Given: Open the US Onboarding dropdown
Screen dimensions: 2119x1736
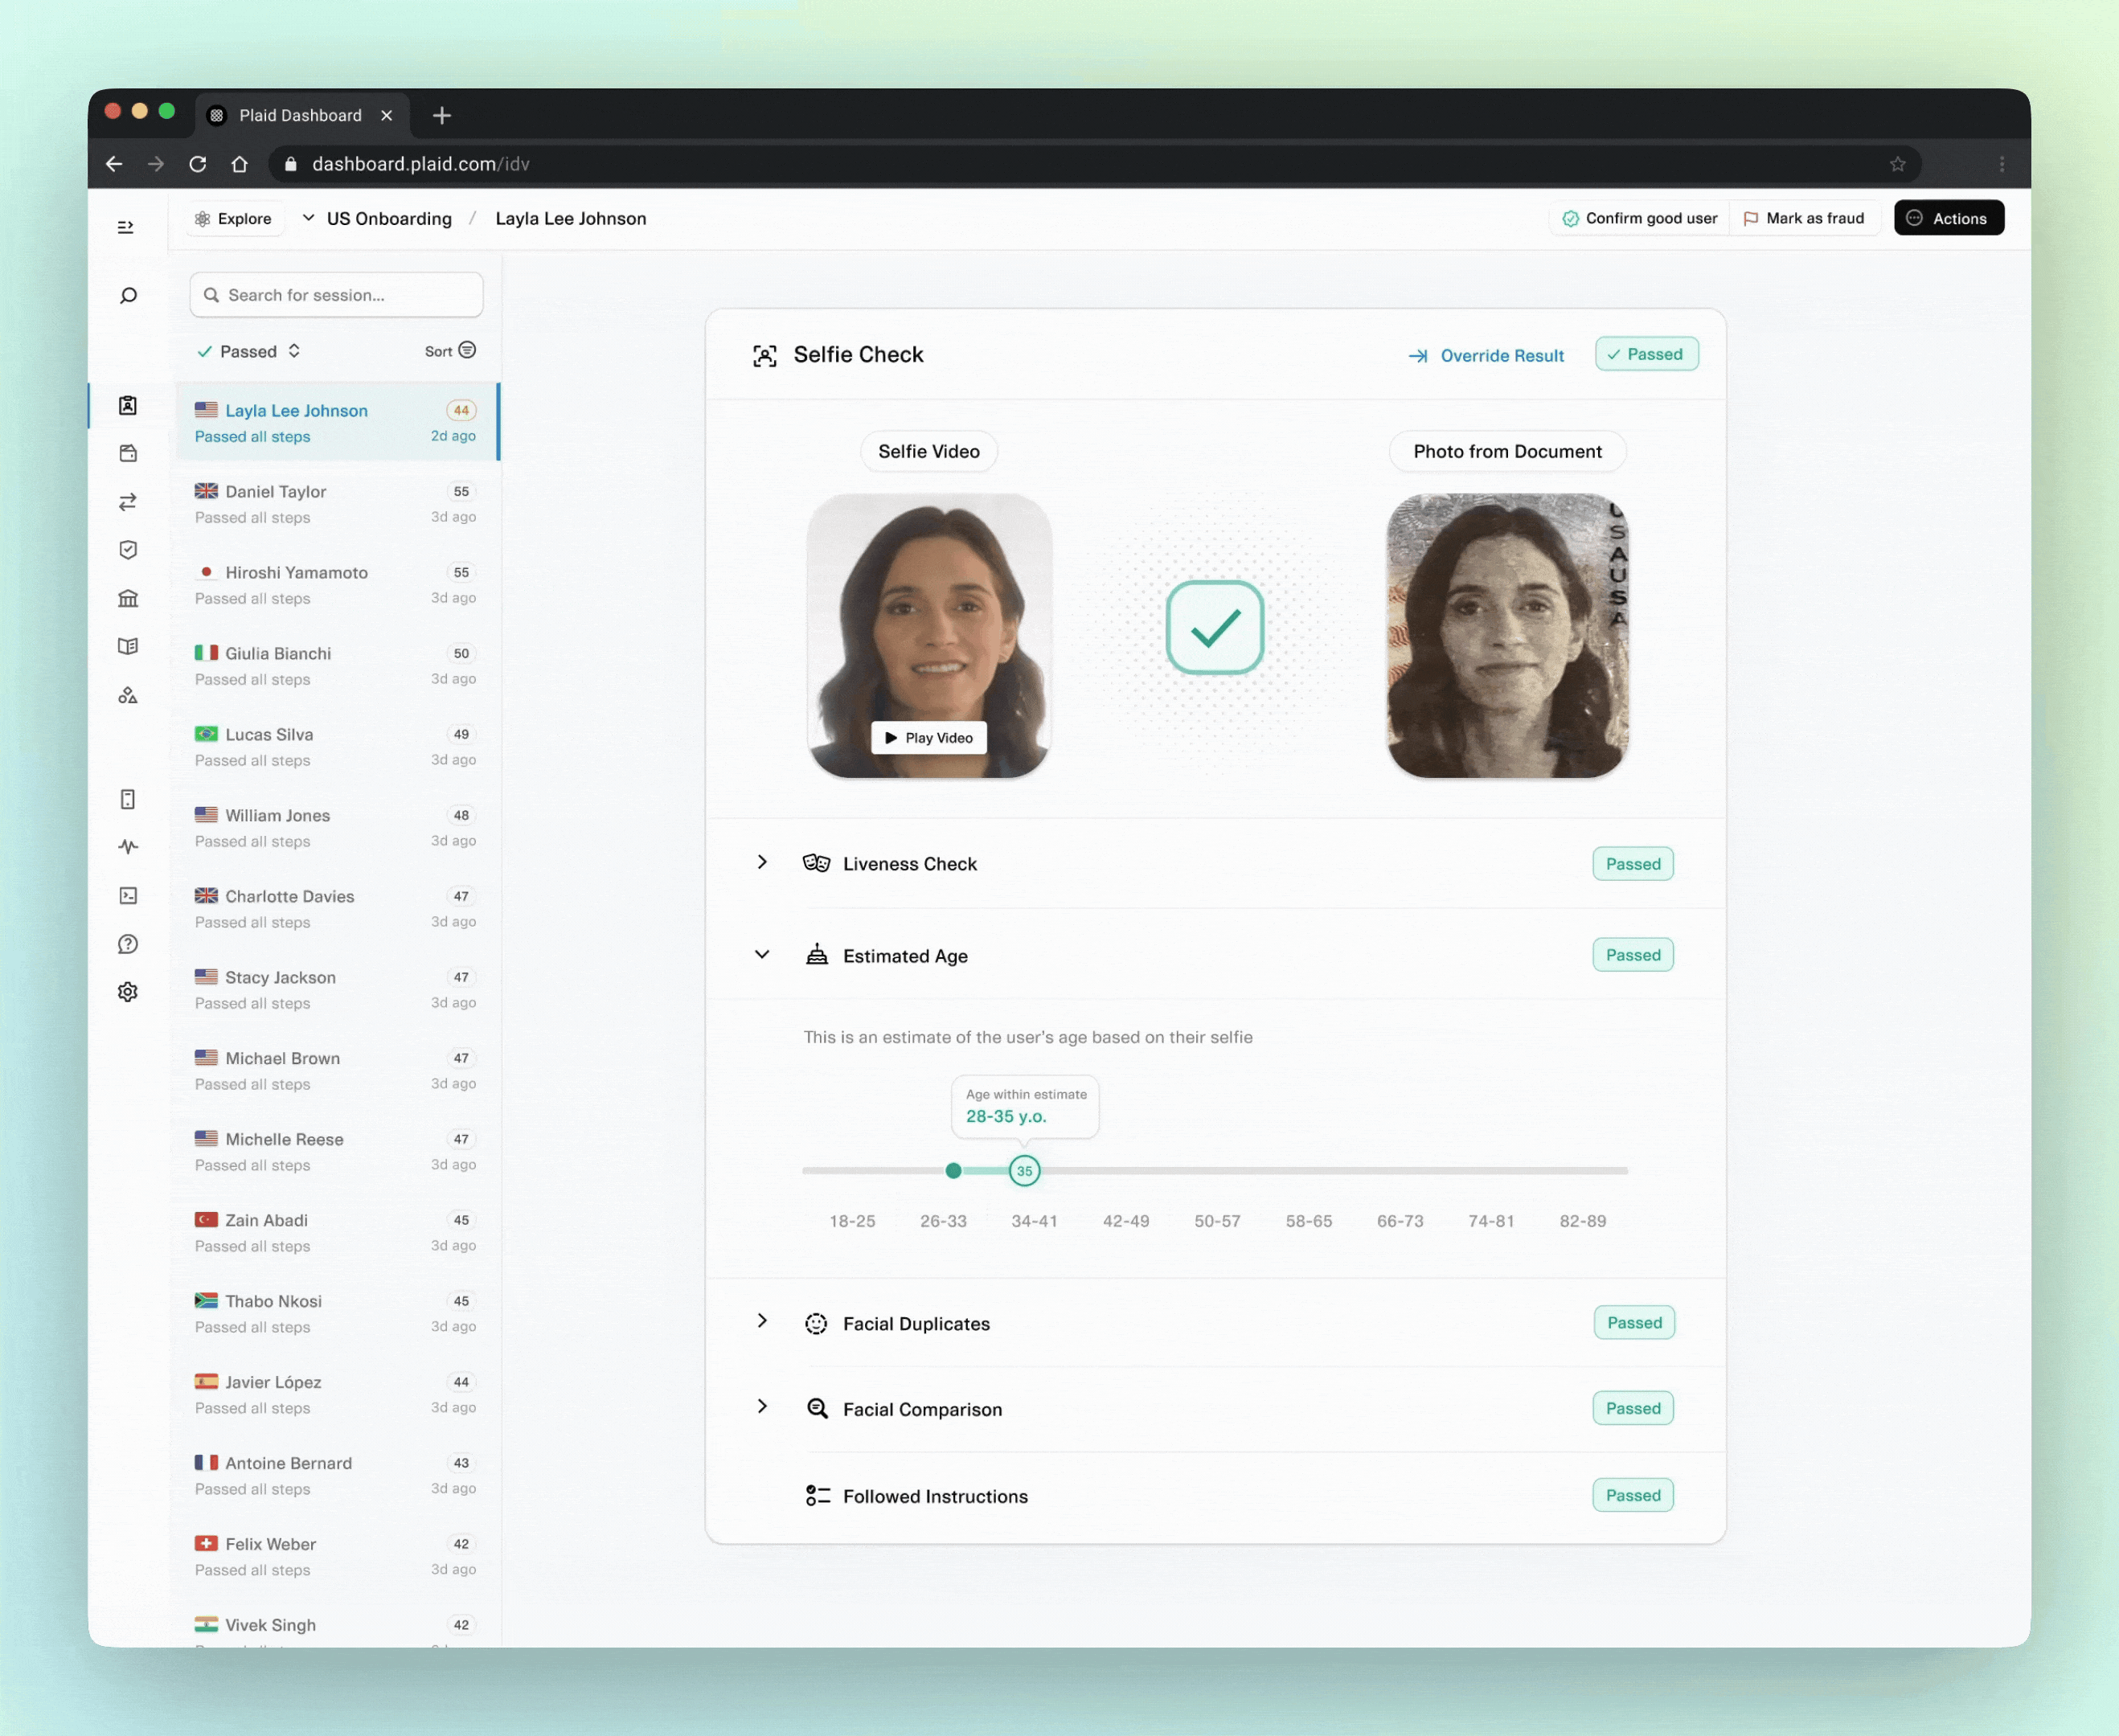Looking at the screenshot, I should (378, 219).
